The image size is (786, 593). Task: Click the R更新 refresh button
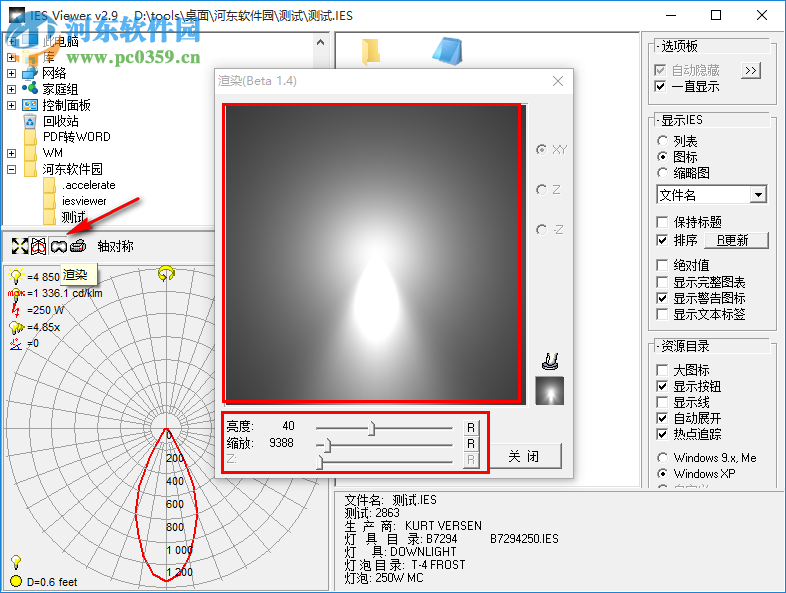pos(736,241)
